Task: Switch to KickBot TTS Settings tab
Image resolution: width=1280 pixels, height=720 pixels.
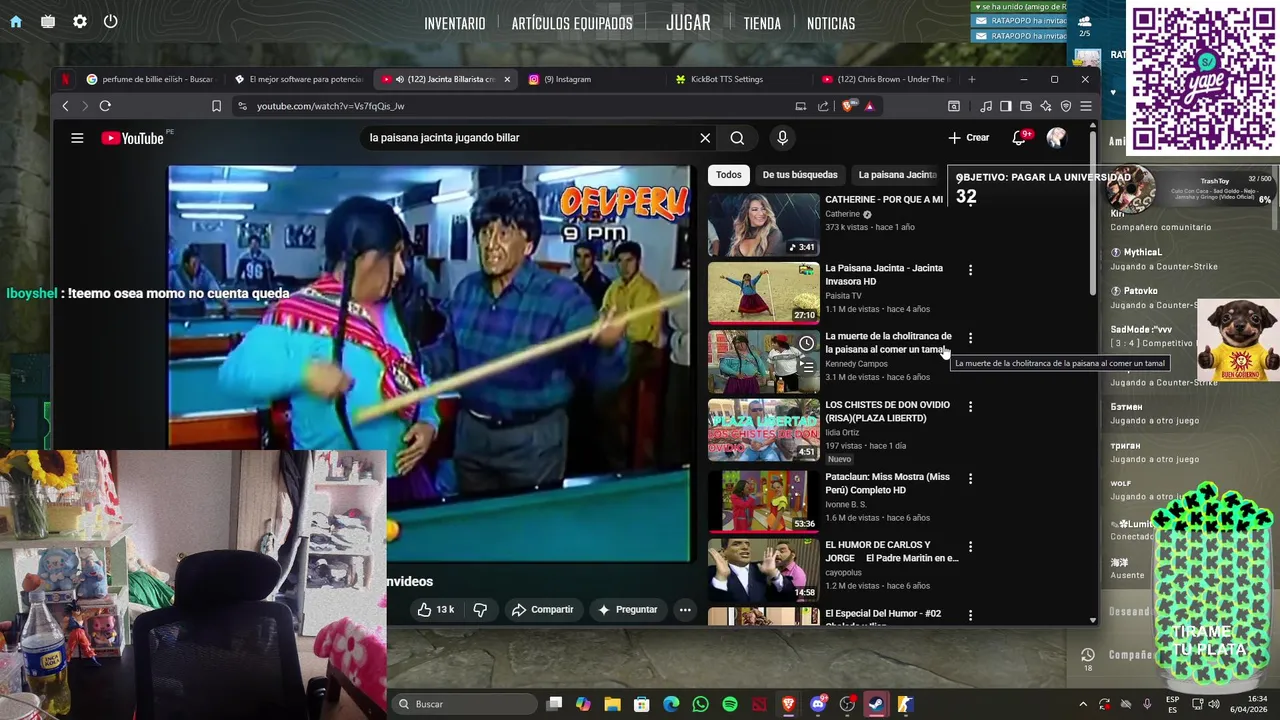Action: [x=738, y=79]
